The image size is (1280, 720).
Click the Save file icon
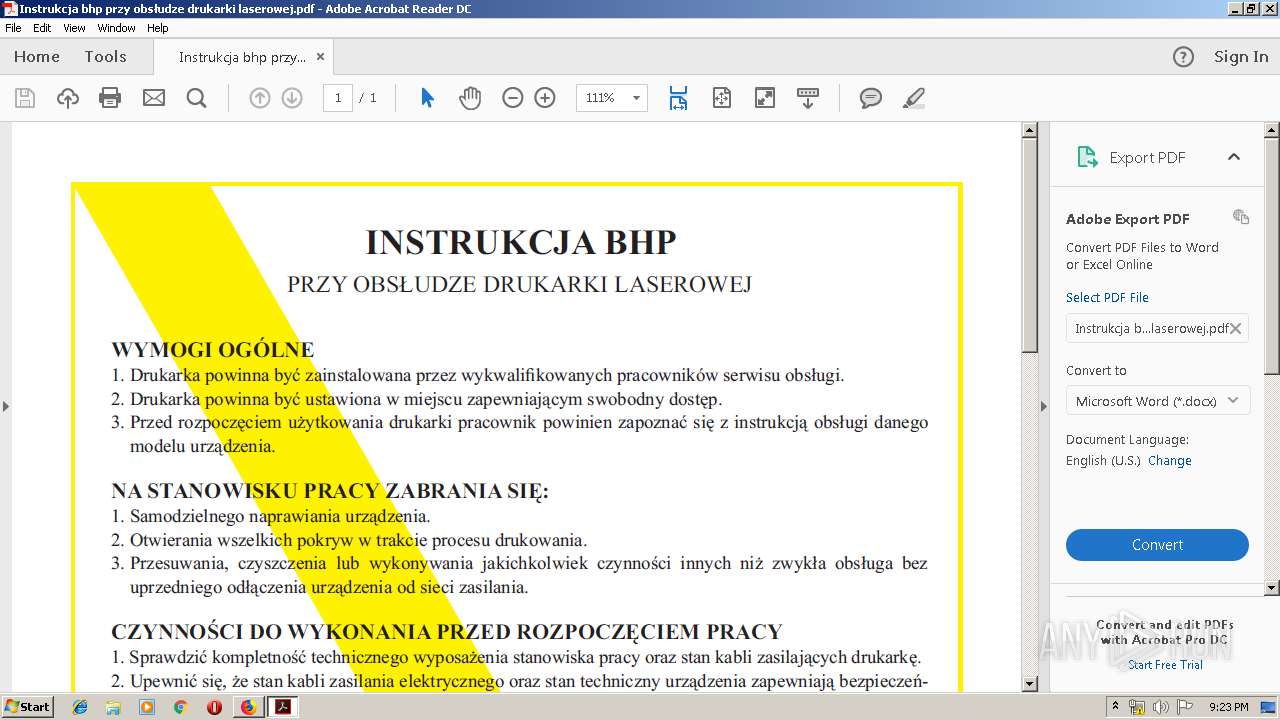tap(25, 98)
